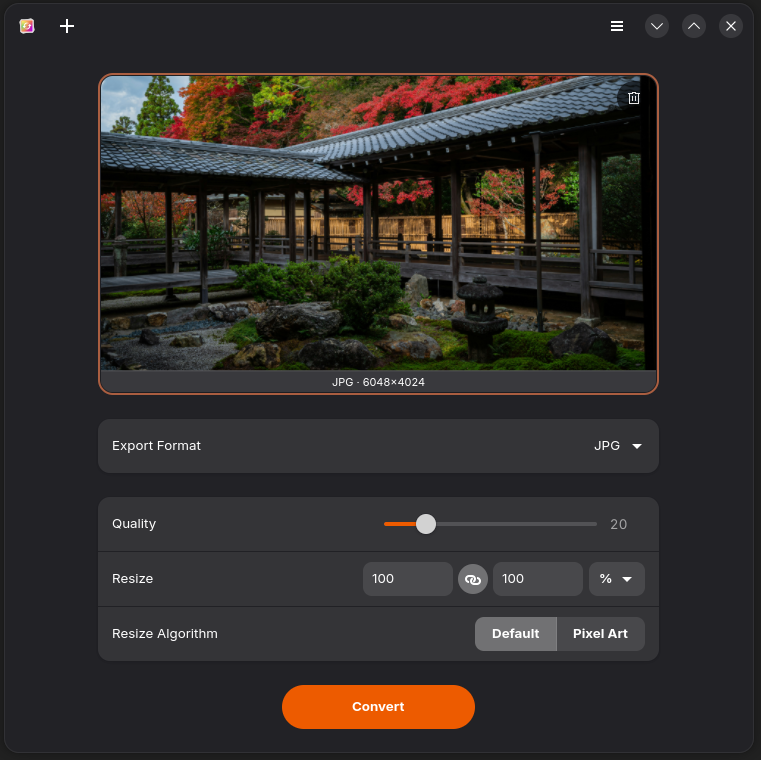Click the app logo in the header

tap(27, 26)
